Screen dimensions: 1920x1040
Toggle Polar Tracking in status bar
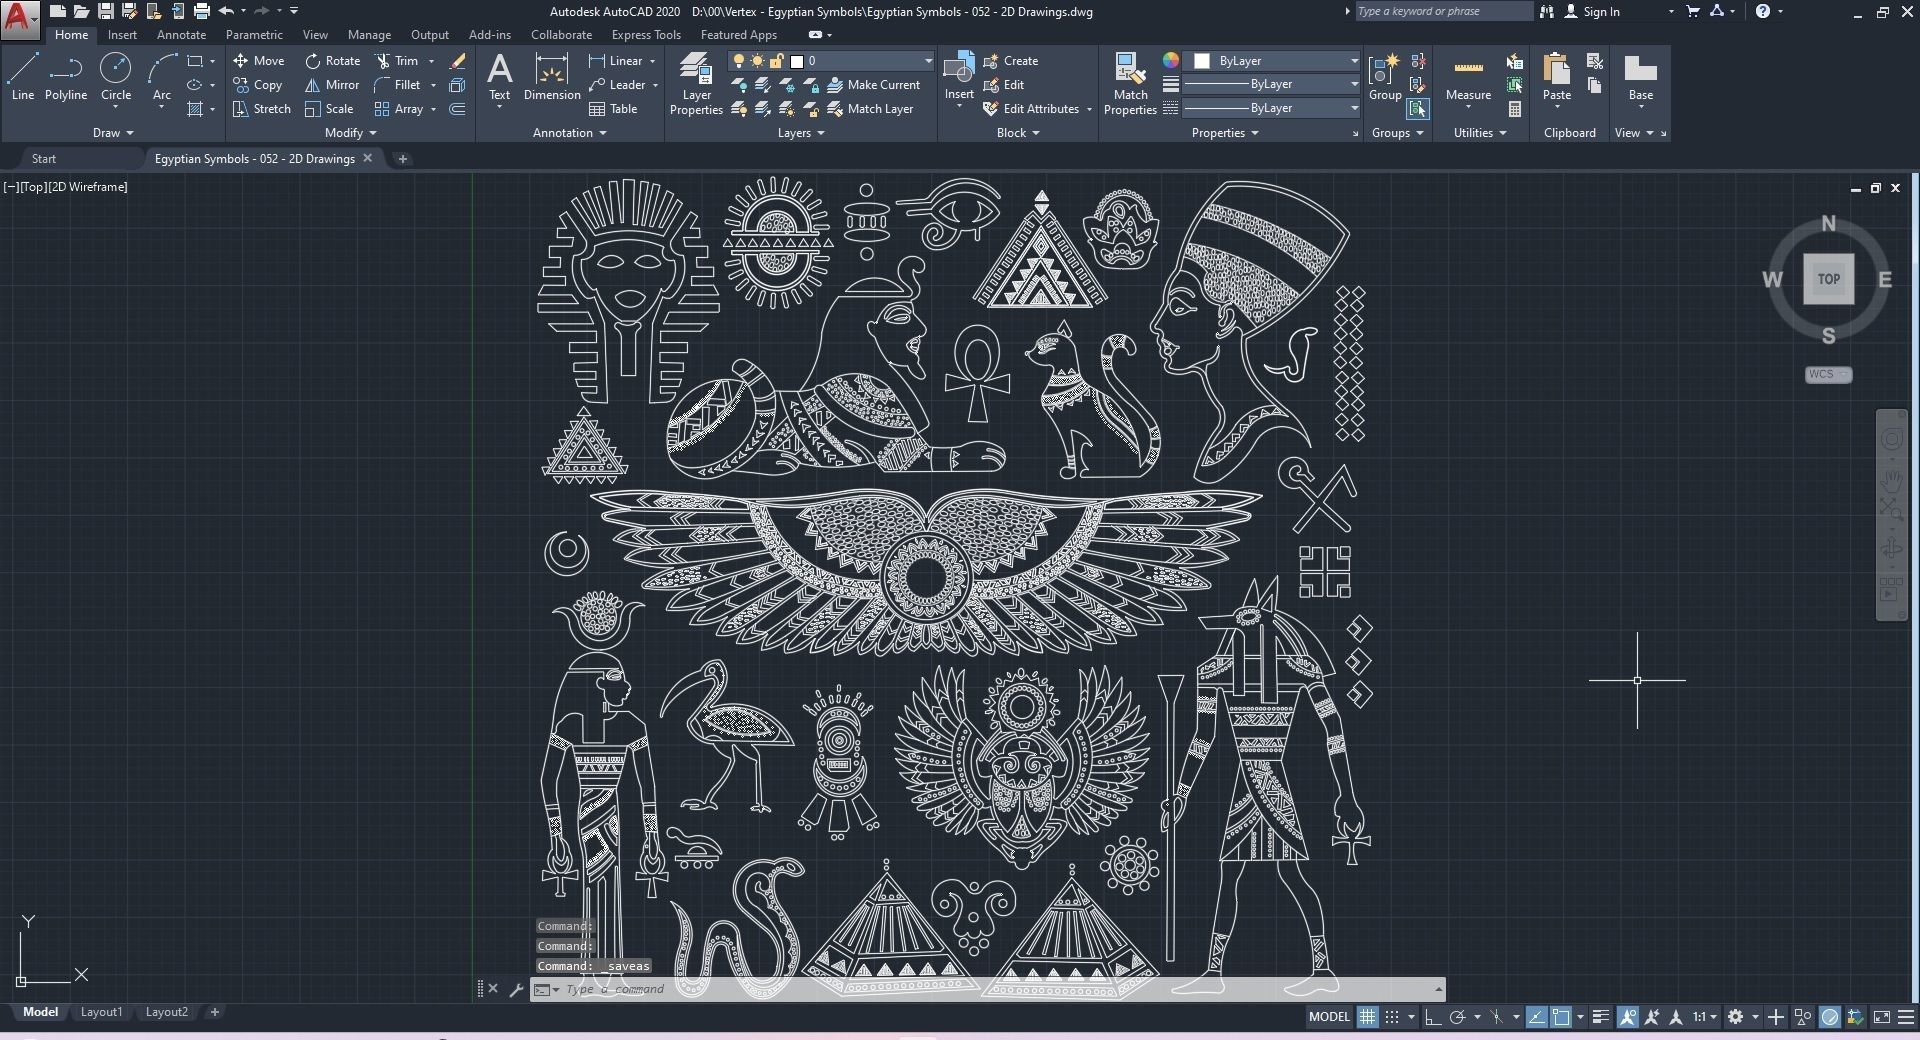click(x=1458, y=1017)
